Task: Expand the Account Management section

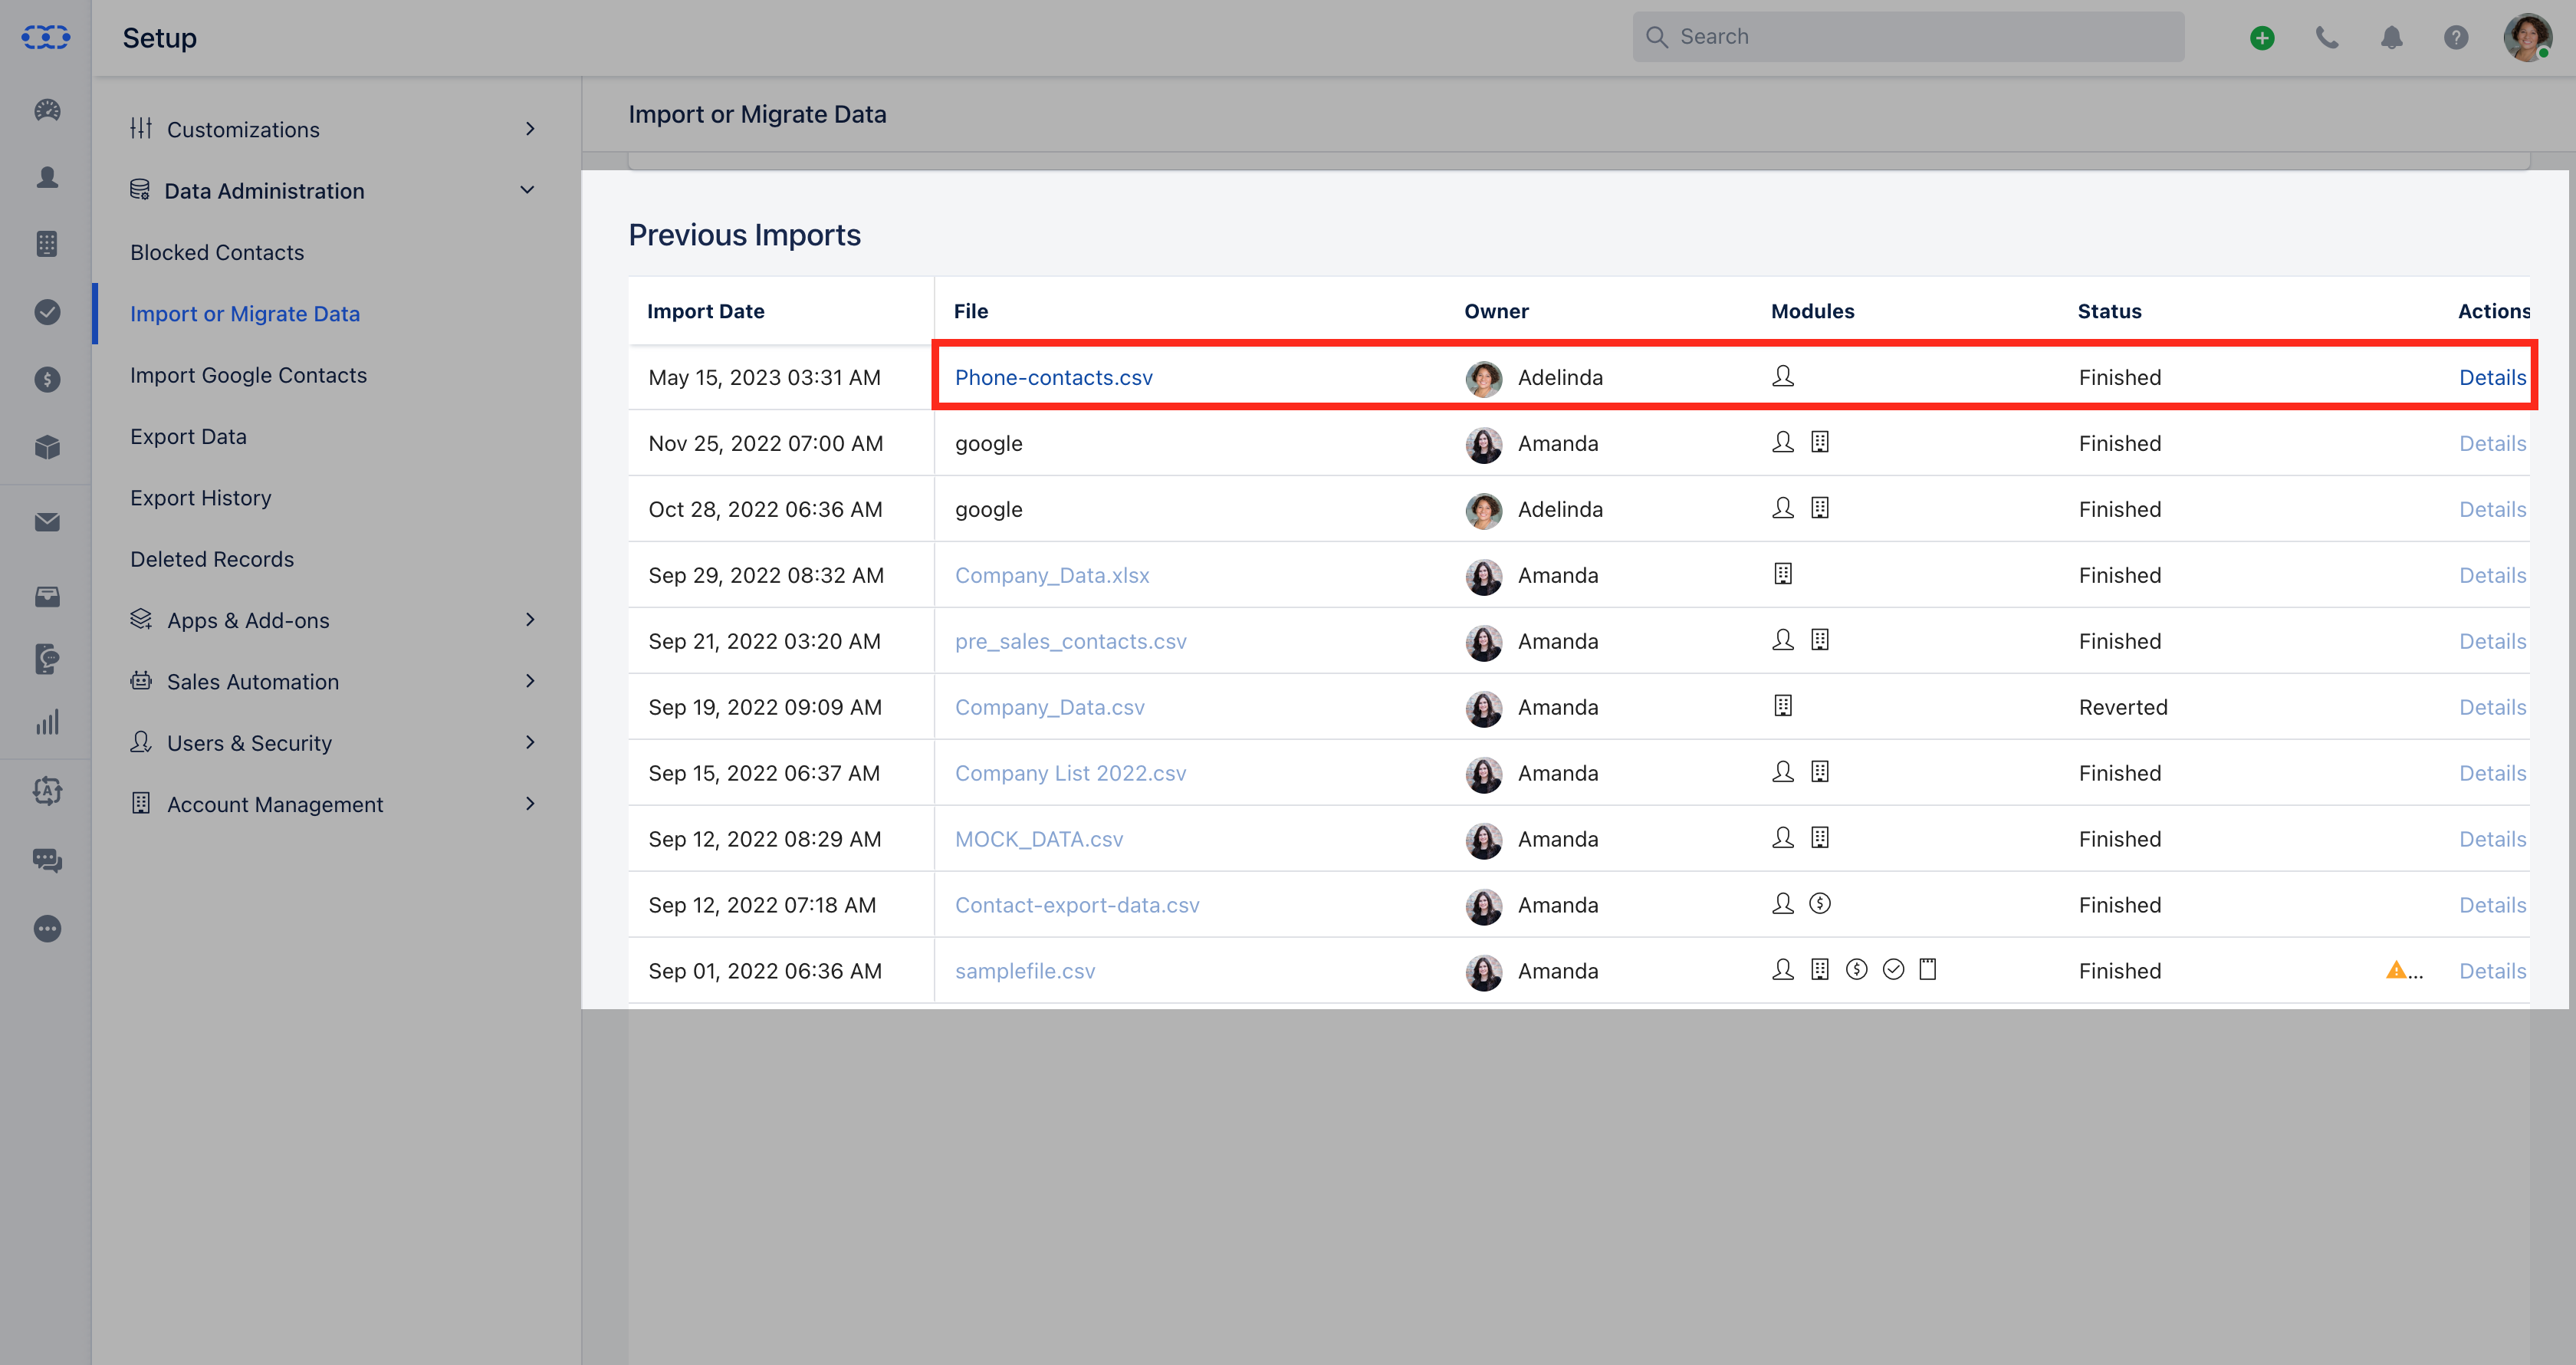Action: 334,804
